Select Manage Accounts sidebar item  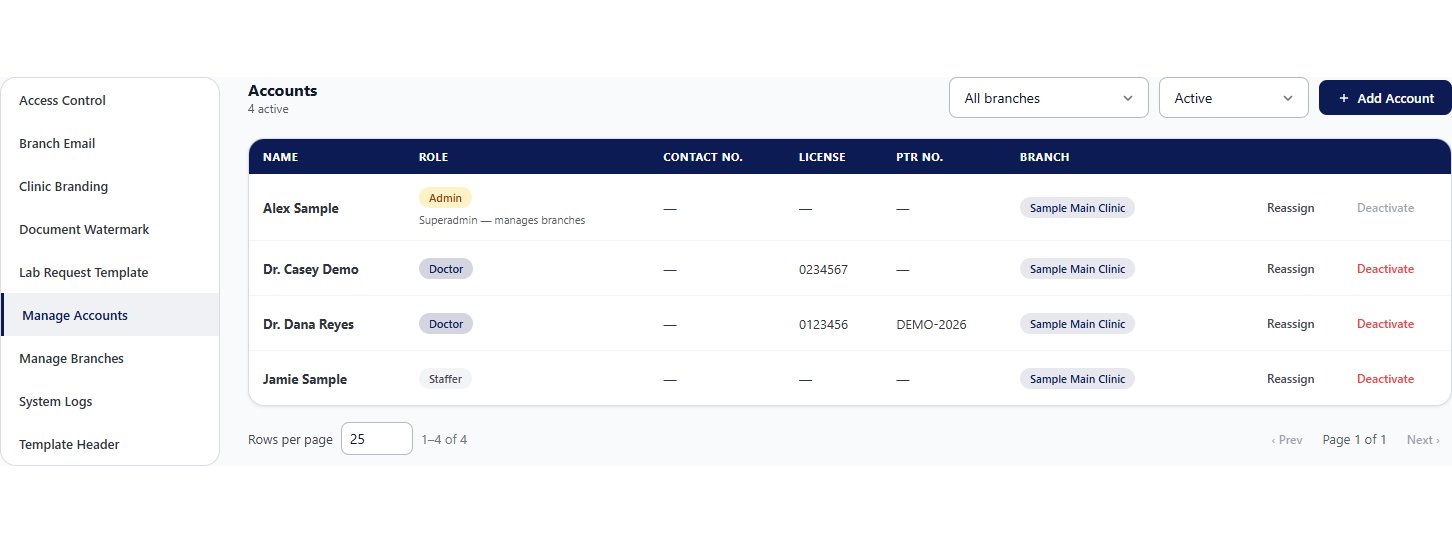(110, 315)
